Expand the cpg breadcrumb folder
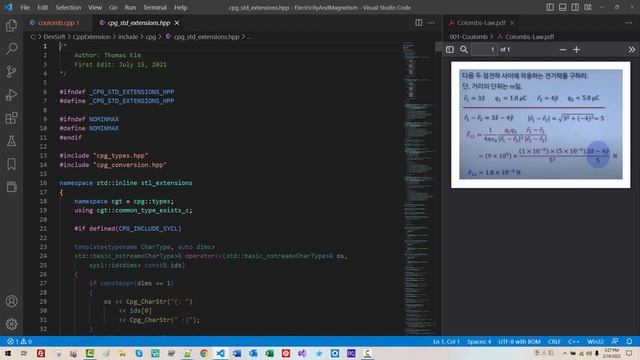 point(151,37)
